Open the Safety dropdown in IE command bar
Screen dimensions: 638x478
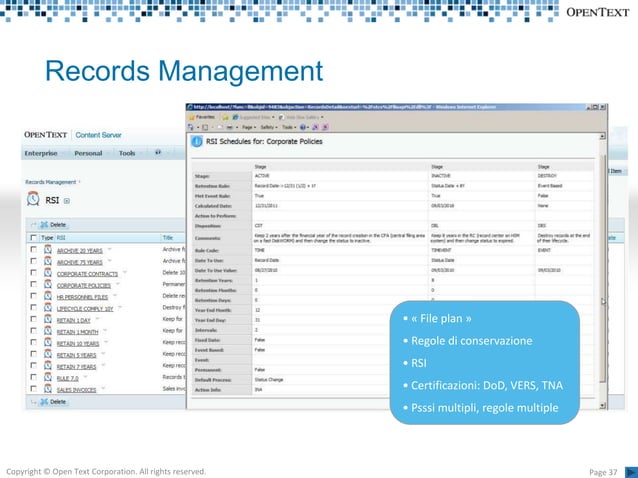269,127
